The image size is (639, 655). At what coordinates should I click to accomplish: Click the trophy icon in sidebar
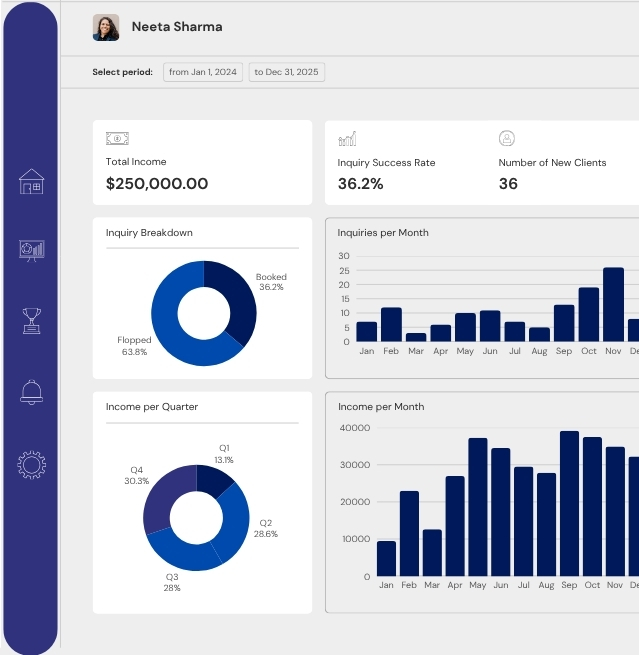tap(32, 321)
